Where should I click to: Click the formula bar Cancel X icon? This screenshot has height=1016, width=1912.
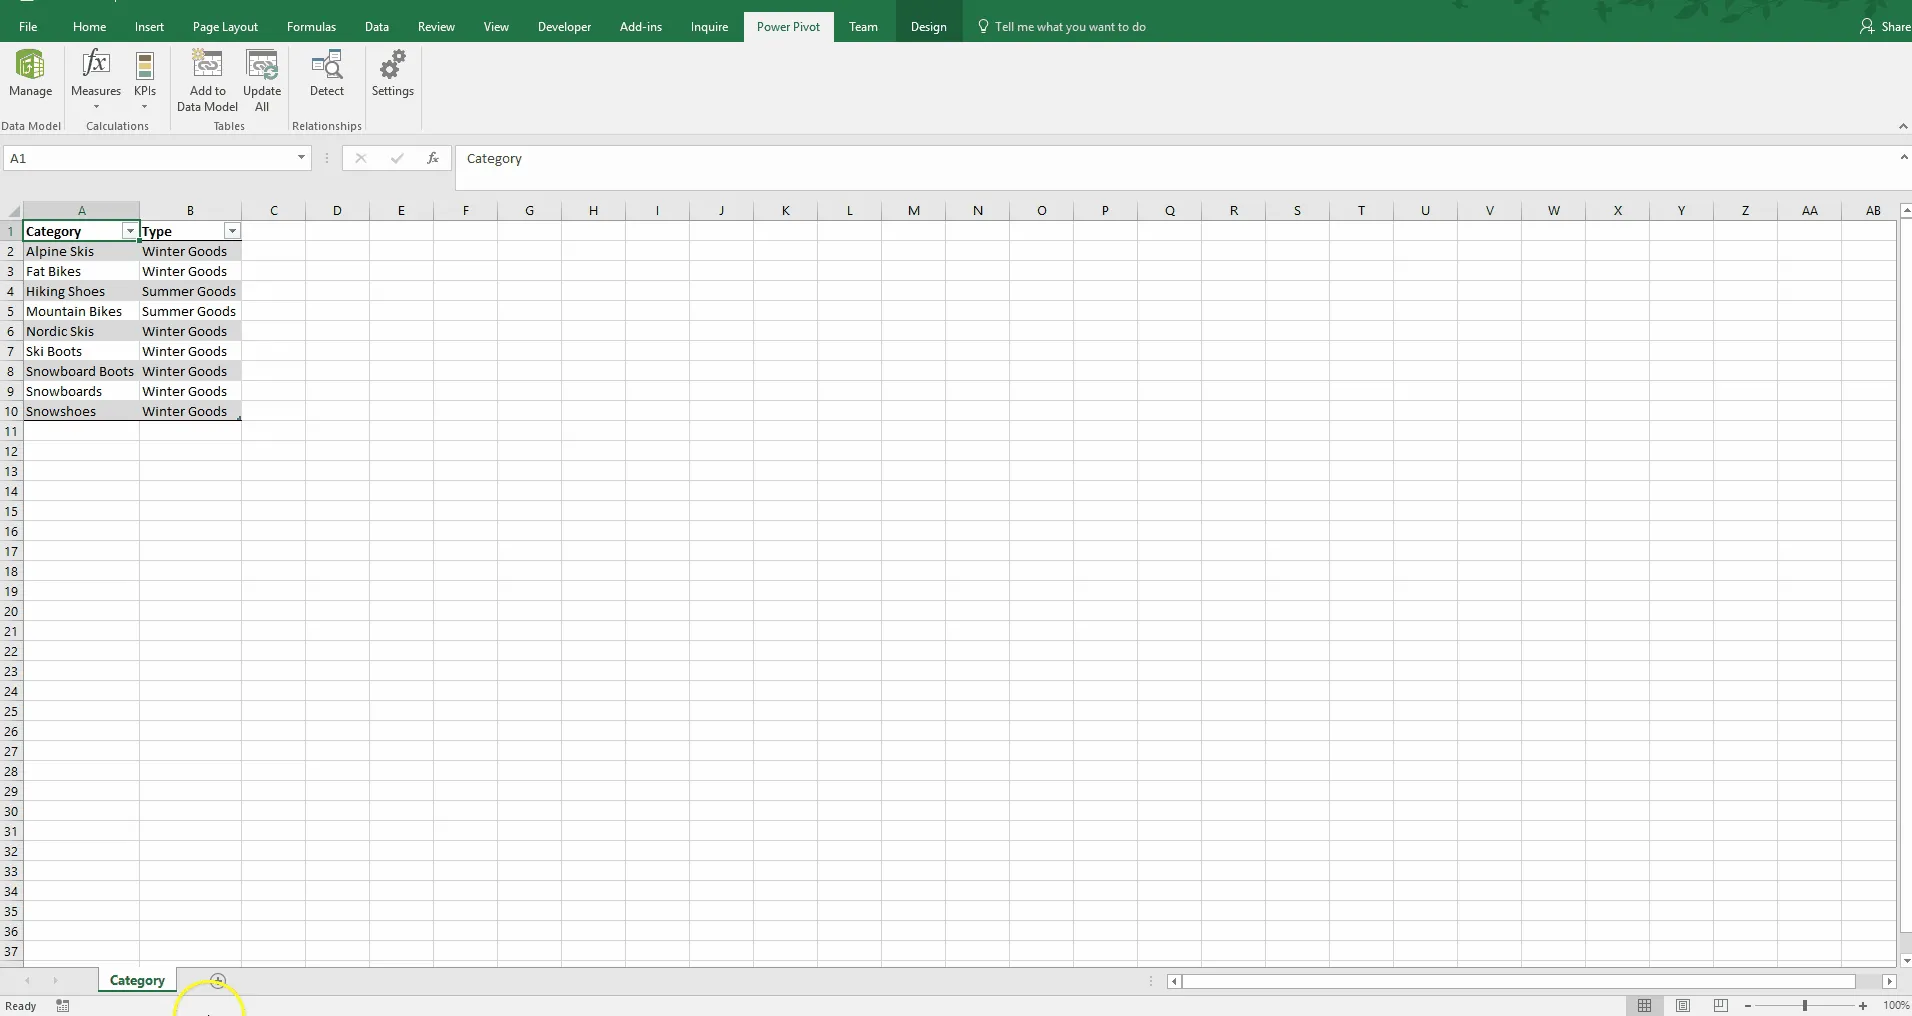[x=361, y=158]
